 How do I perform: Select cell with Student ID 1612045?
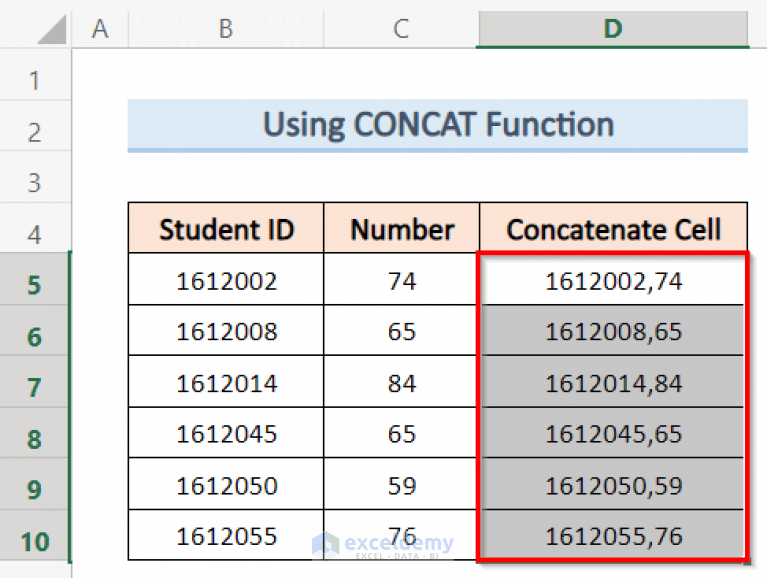226,433
